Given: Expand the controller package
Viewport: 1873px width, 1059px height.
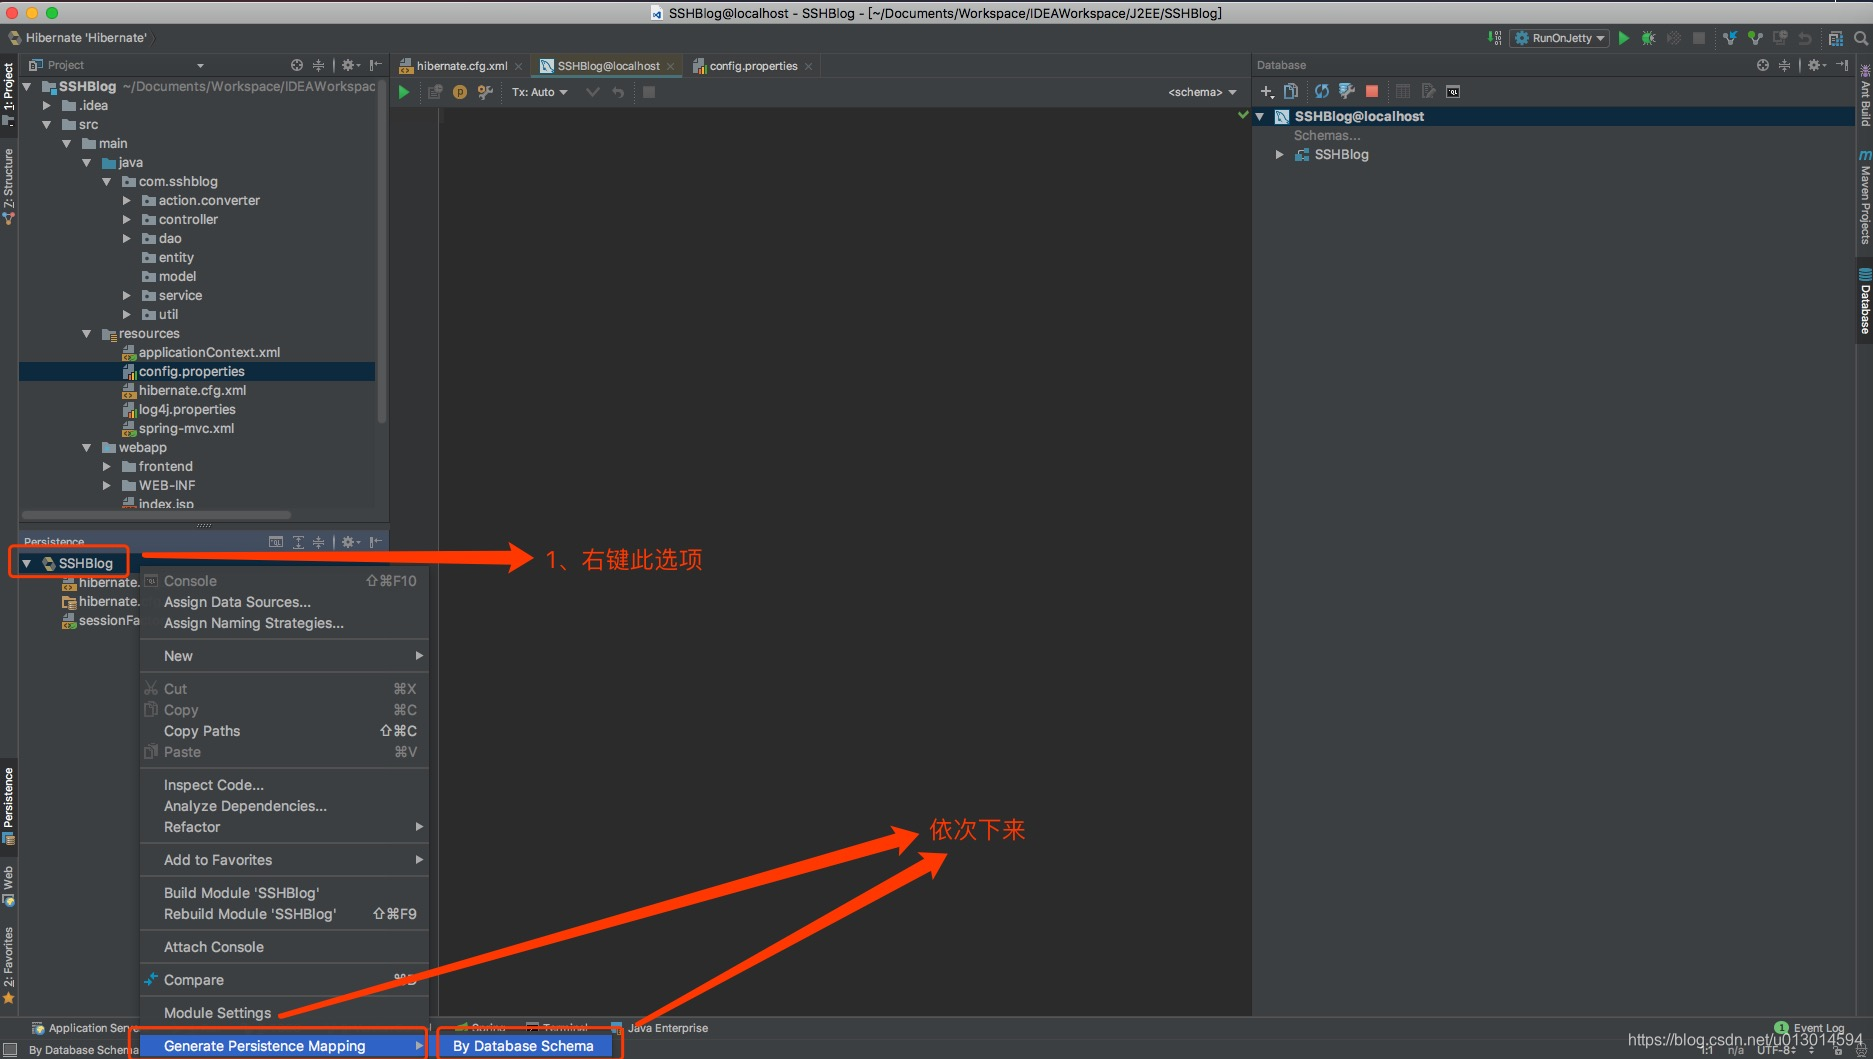Looking at the screenshot, I should 127,220.
